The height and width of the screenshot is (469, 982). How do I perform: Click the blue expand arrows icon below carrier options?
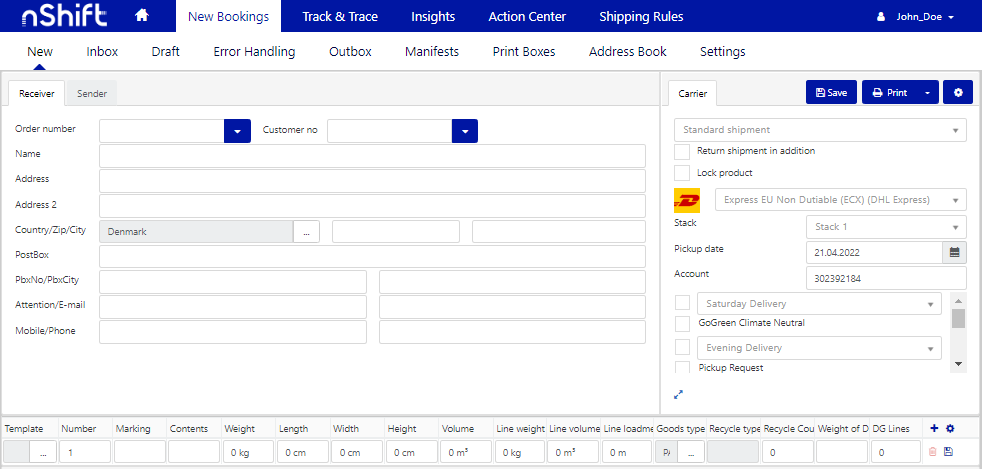pyautogui.click(x=678, y=395)
